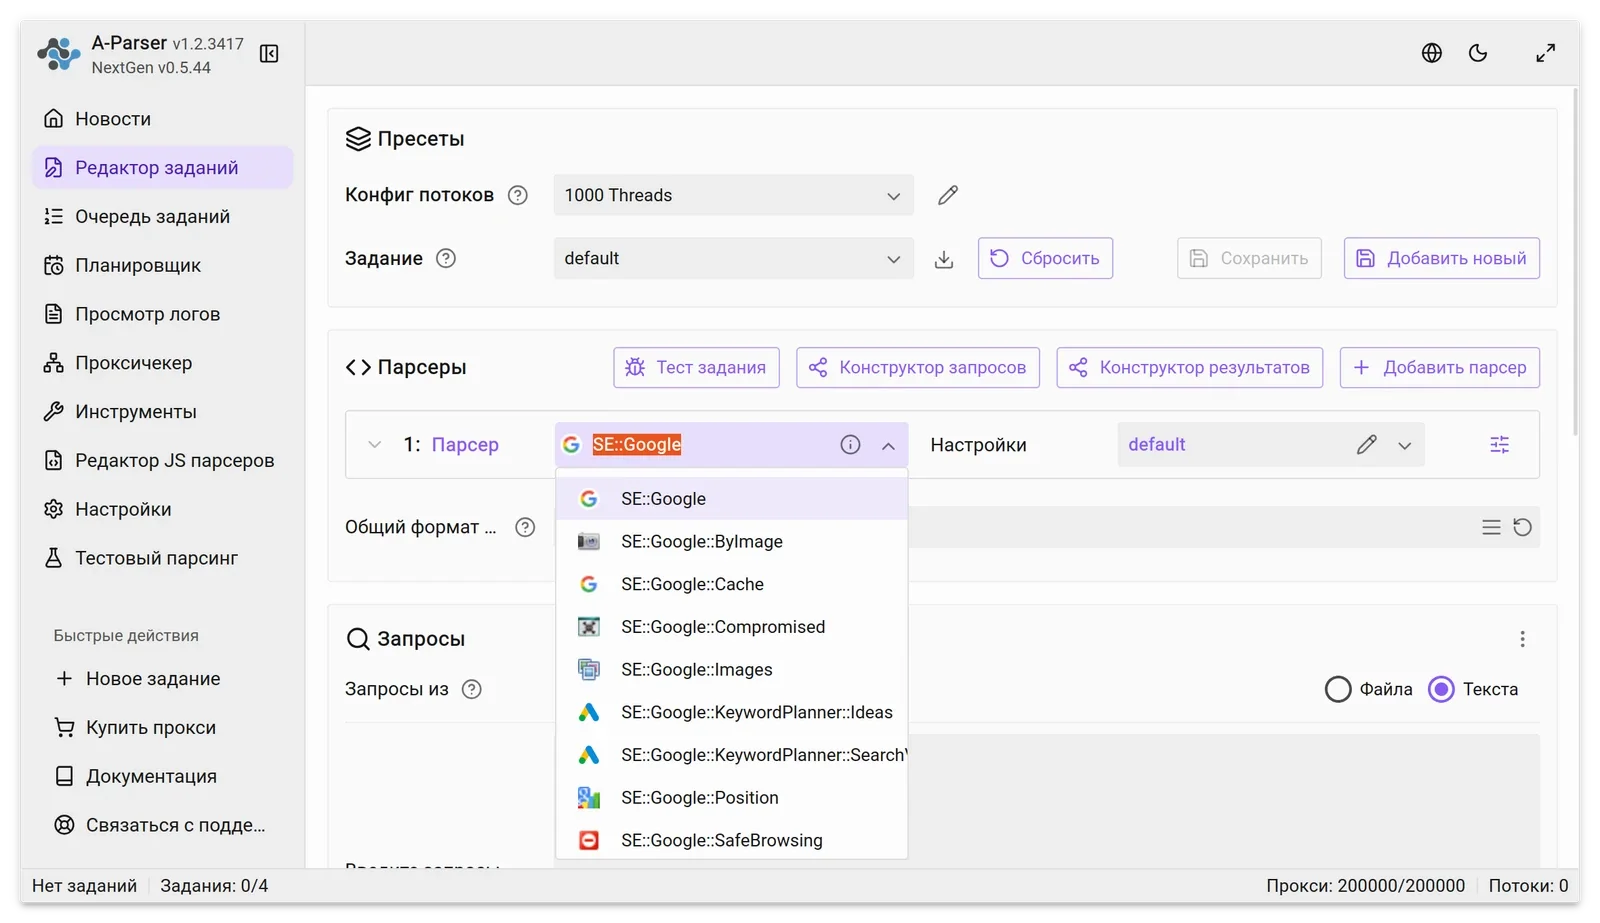Click the A-Parser logo
This screenshot has height=923, width=1600.
[59, 54]
